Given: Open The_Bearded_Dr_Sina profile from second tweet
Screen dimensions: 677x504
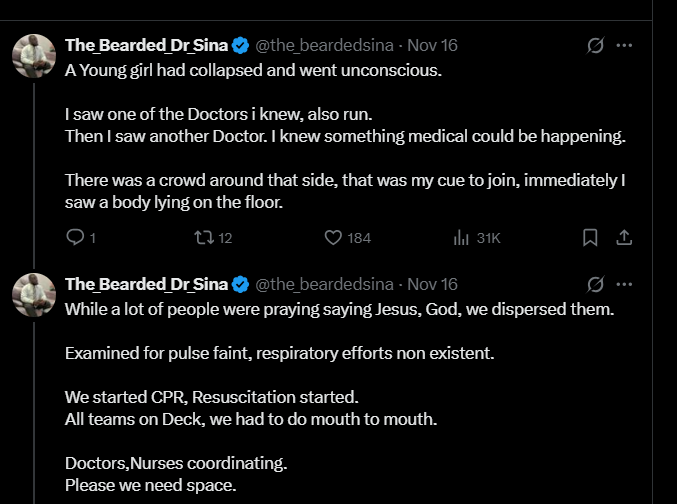Looking at the screenshot, I should click(x=146, y=284).
